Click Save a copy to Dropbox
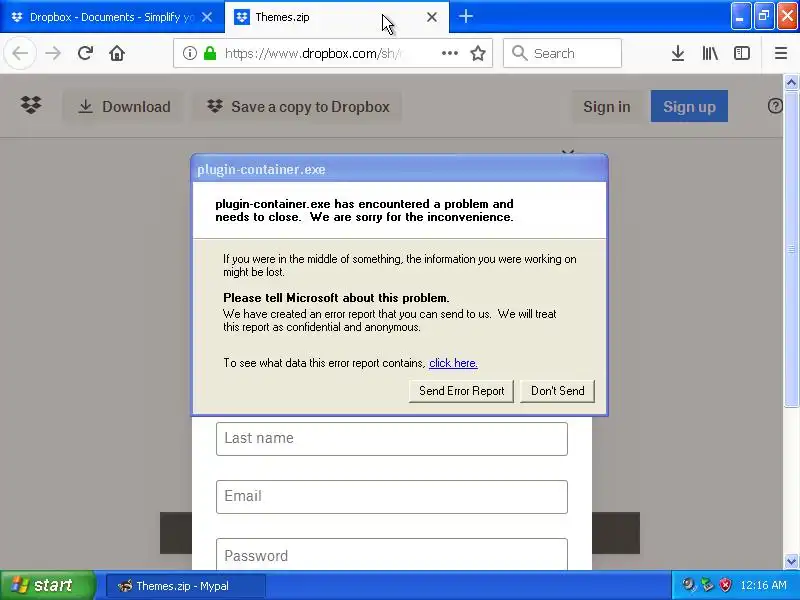 coord(298,107)
